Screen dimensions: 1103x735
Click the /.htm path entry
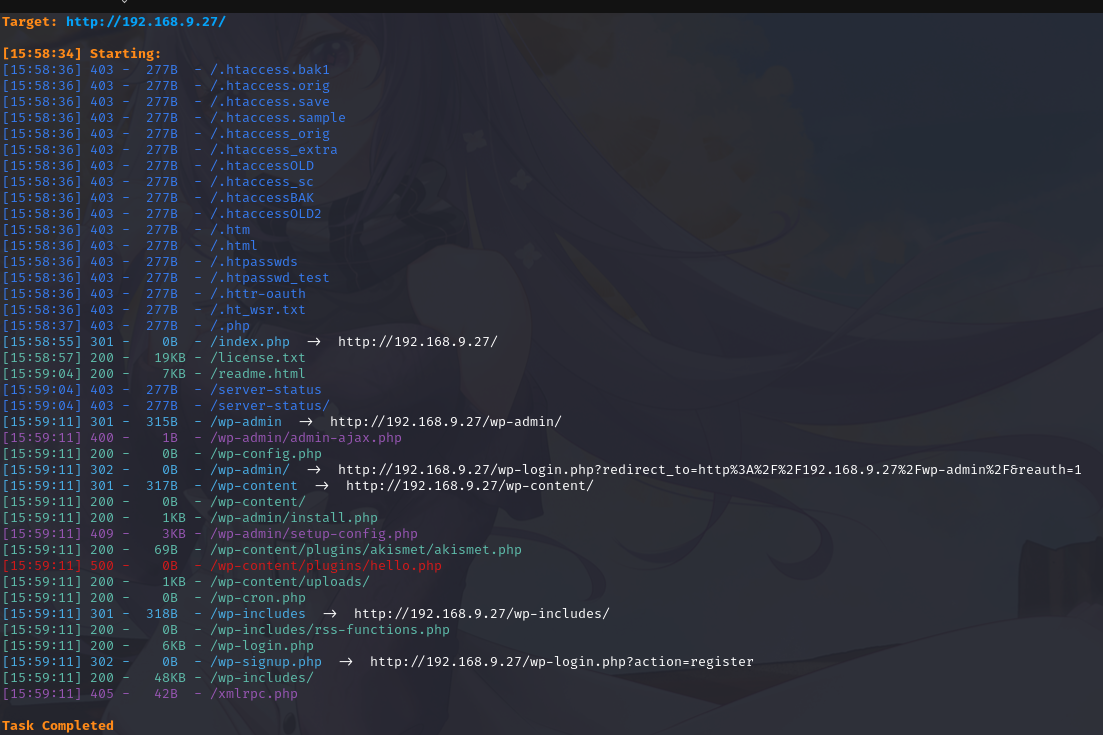[x=230, y=229]
